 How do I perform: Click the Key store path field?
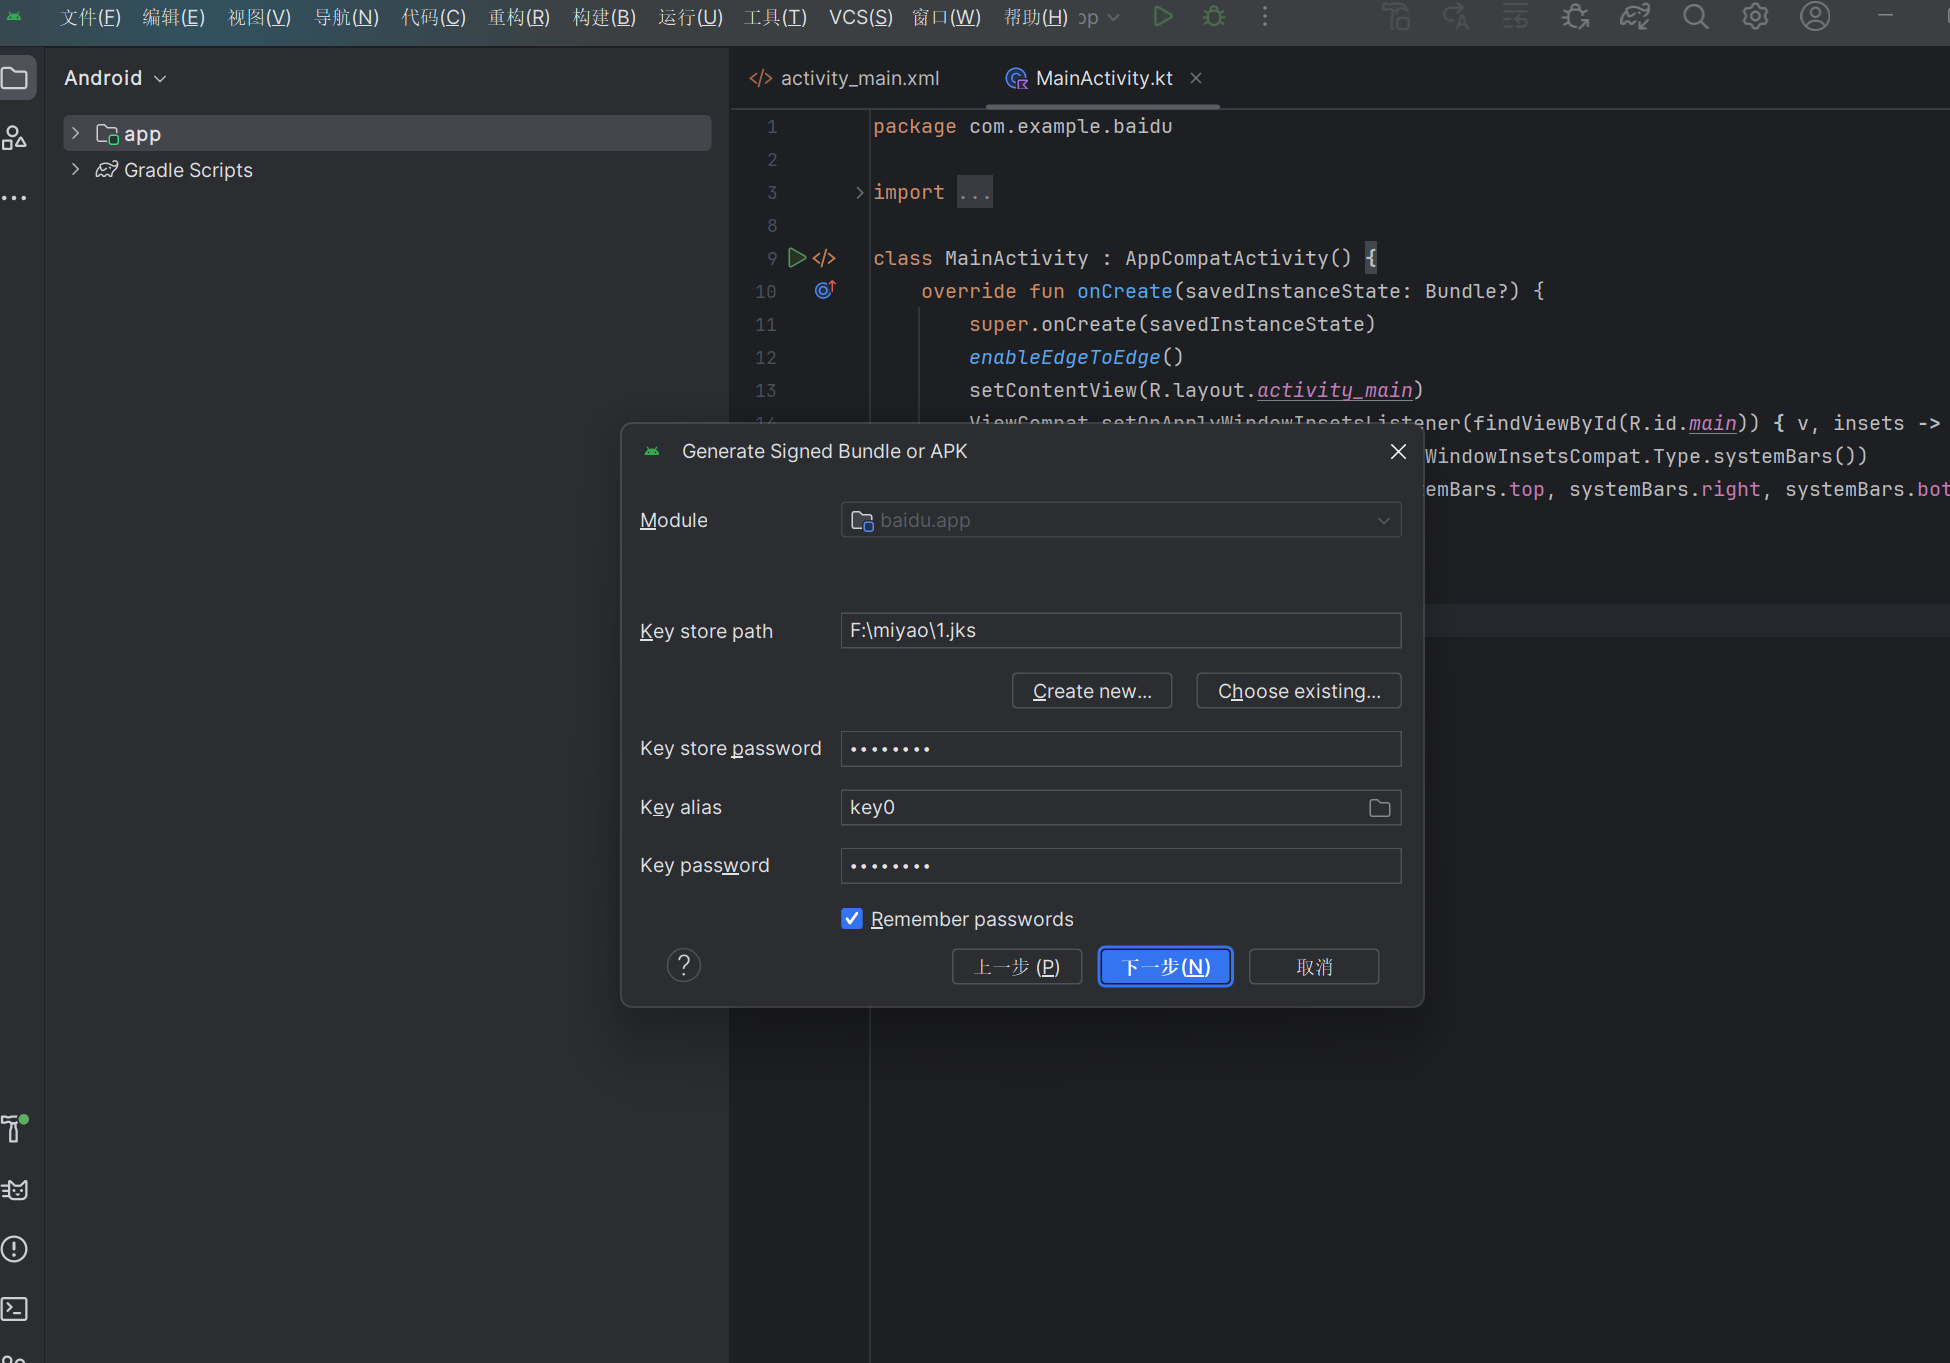[1120, 631]
